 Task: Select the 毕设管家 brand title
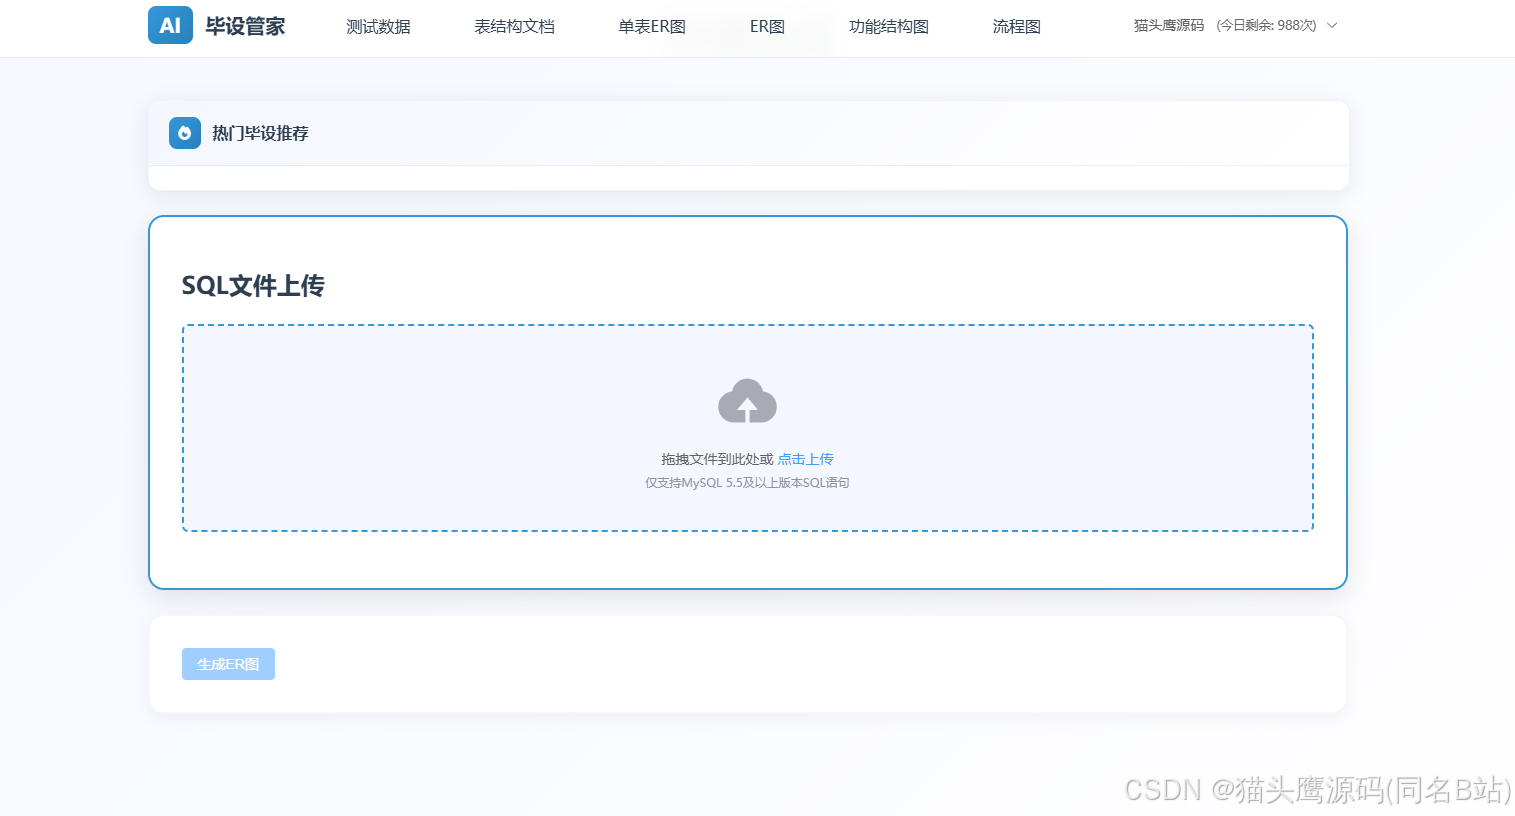point(244,25)
